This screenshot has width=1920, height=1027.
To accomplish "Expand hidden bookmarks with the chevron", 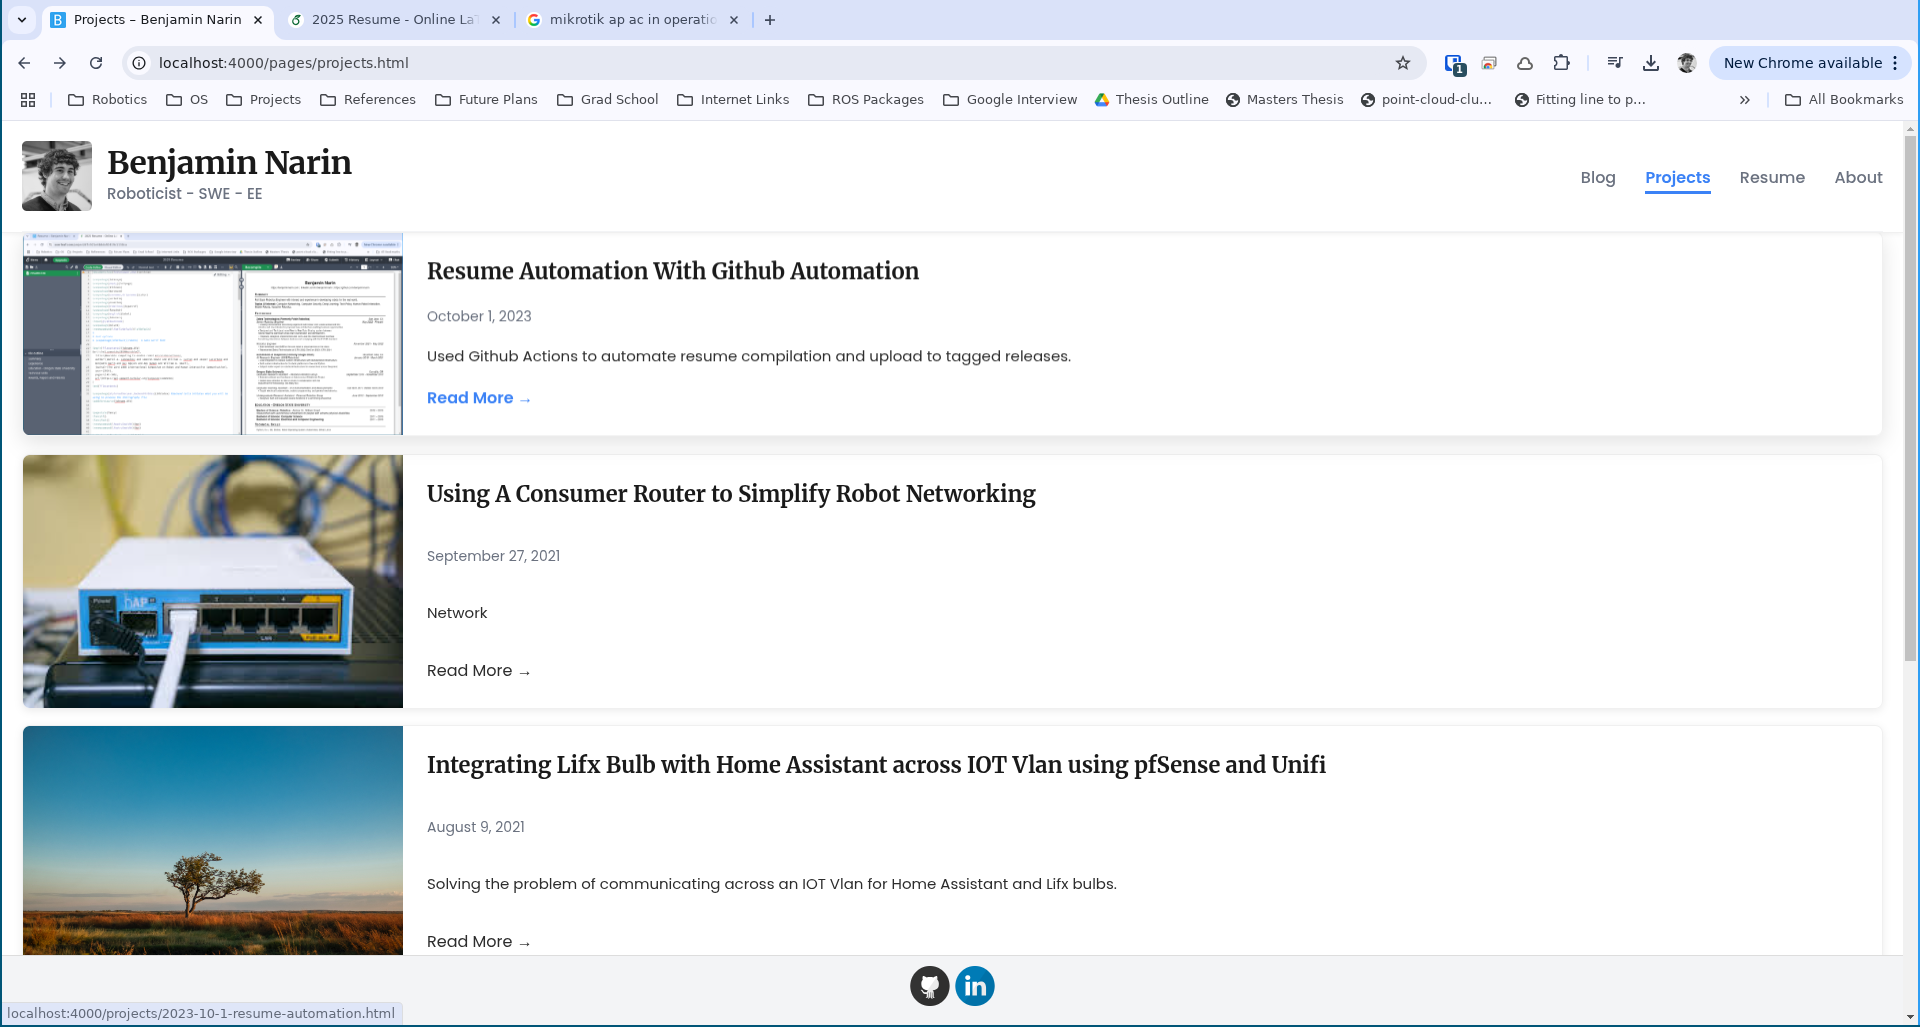I will pos(1745,99).
